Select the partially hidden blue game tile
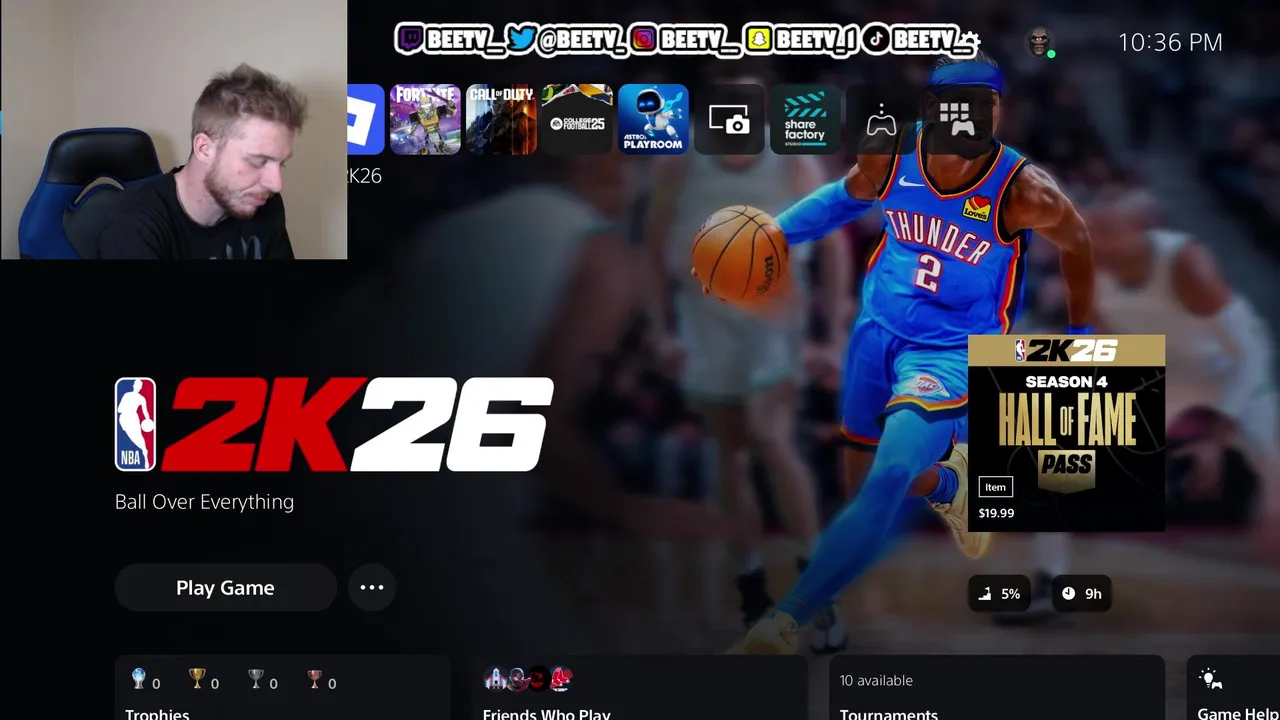Viewport: 1280px width, 720px height. (x=366, y=119)
